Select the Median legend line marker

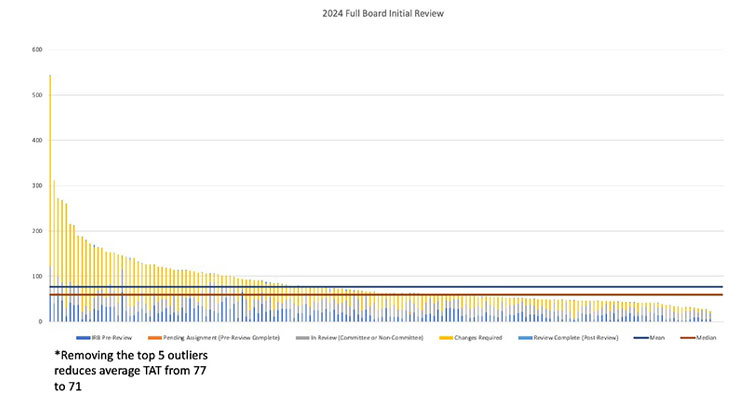[x=688, y=338]
